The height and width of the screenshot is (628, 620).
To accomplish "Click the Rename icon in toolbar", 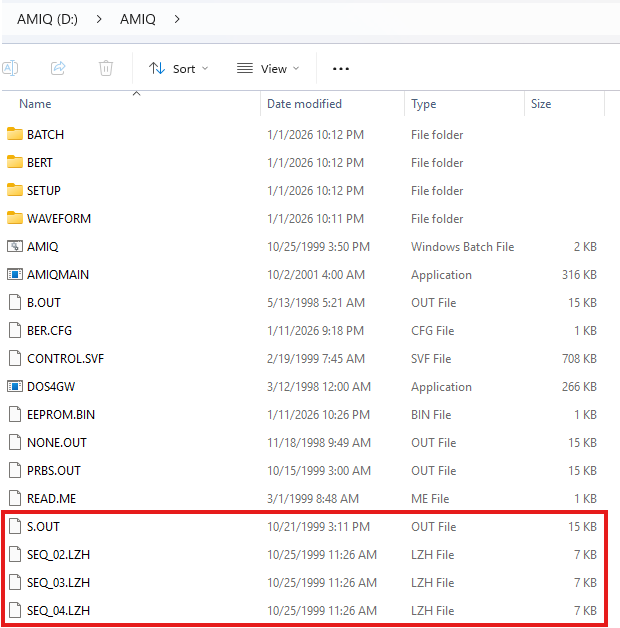I will coord(10,68).
